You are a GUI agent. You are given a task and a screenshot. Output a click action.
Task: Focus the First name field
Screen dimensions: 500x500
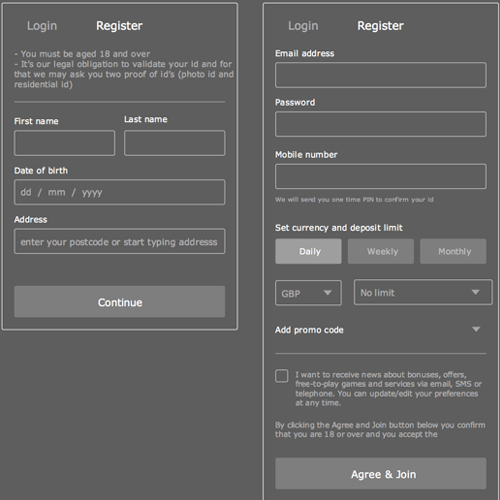(64, 143)
